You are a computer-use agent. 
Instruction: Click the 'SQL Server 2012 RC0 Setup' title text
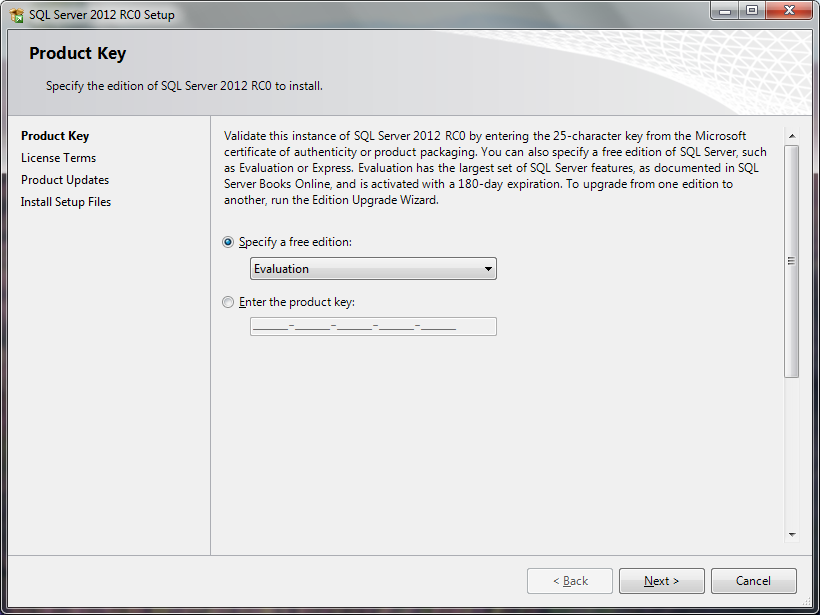tap(102, 15)
